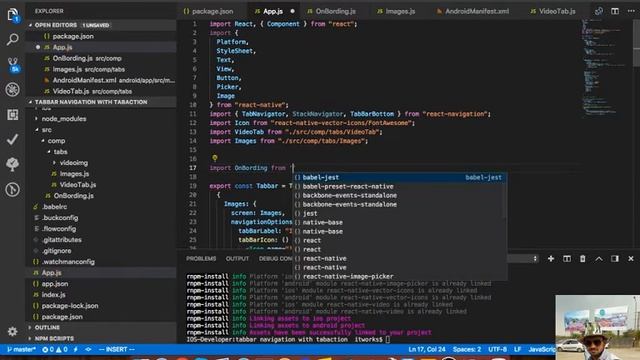Click the circular icon below the tree icon
The height and width of the screenshot is (360, 640).
pyautogui.click(x=13, y=189)
